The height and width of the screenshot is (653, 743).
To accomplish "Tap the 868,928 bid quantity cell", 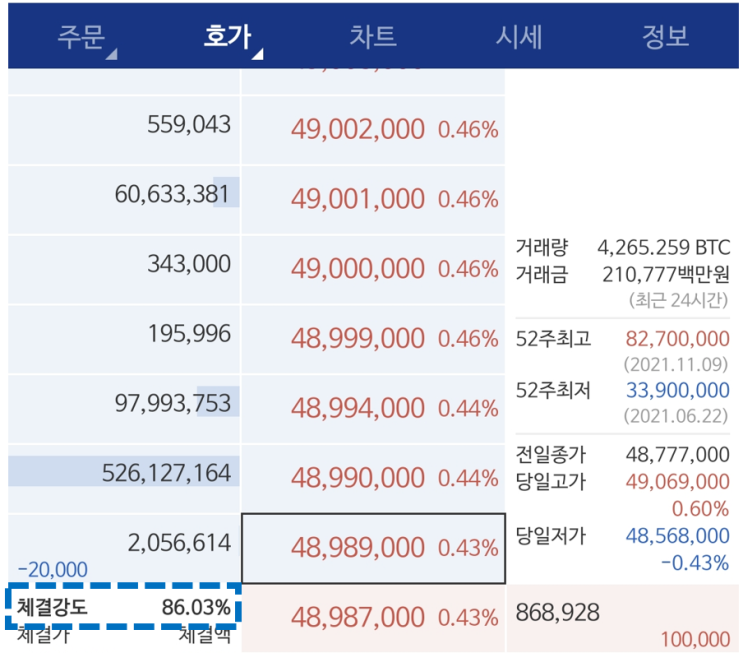I will click(623, 618).
